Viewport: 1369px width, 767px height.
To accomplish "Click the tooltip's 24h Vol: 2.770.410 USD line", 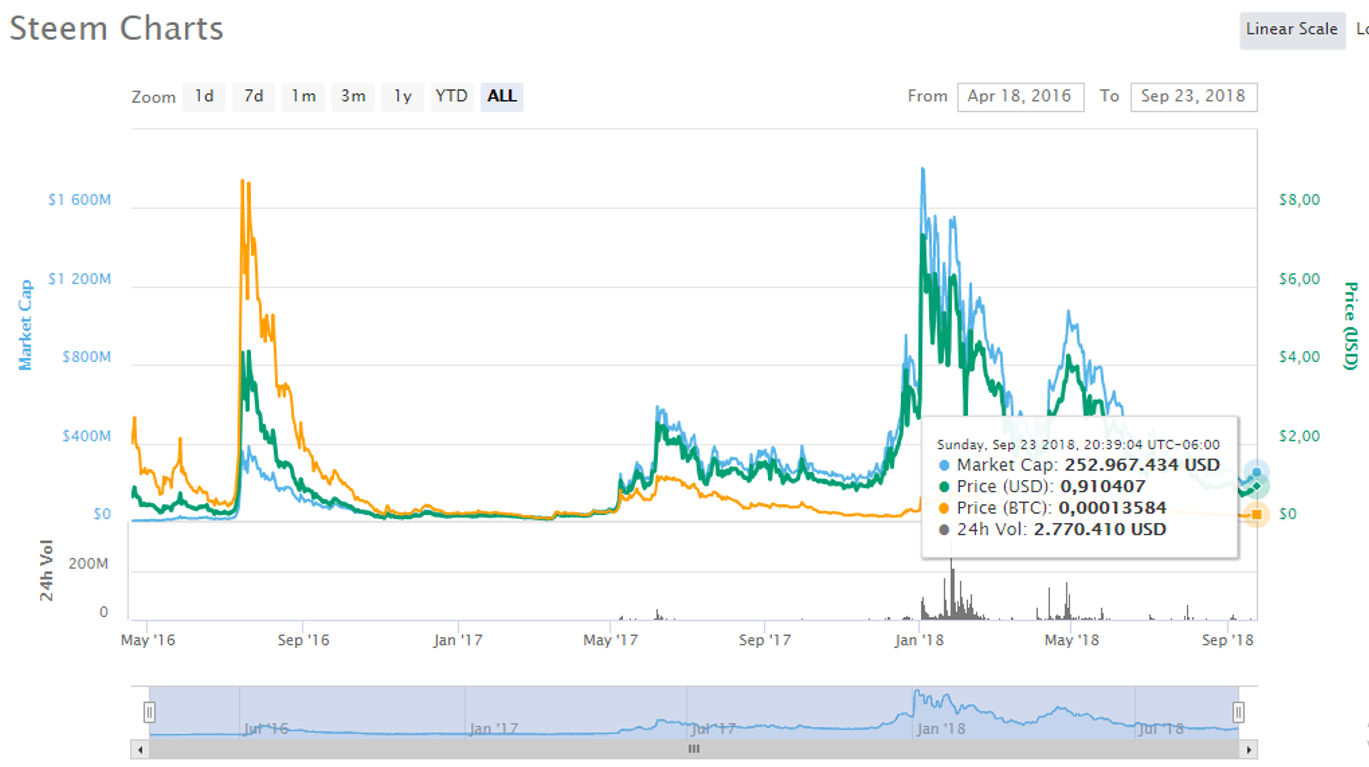I will (x=1052, y=530).
